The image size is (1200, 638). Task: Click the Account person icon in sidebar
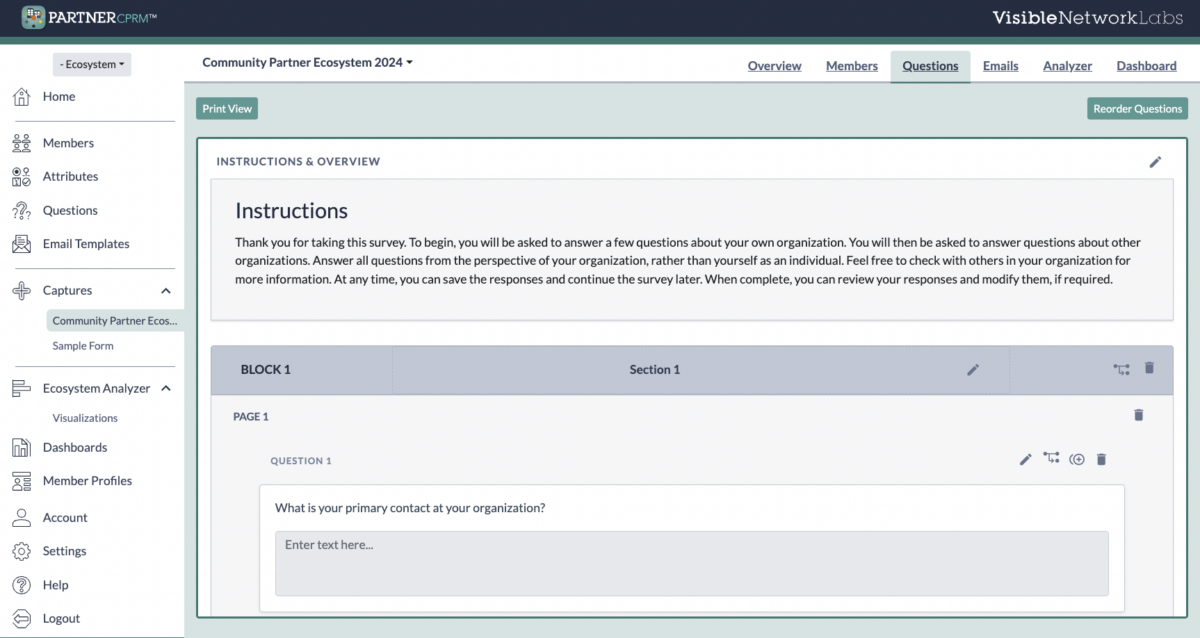(x=21, y=518)
